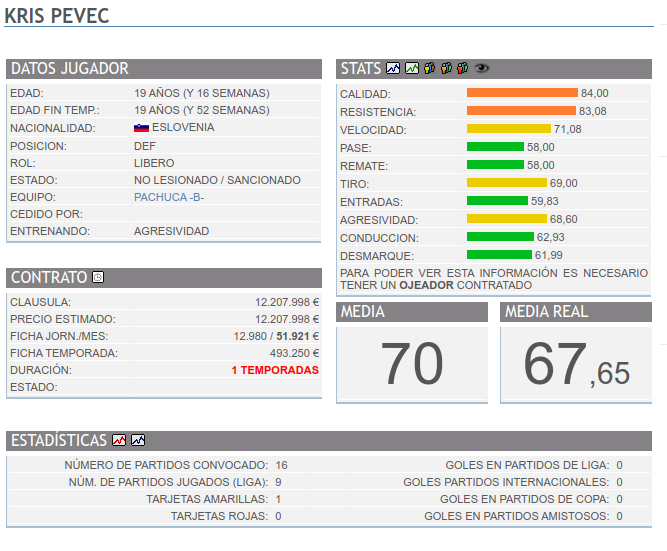667x551 pixels.
Task: Click the red 1 TEMPORADAS duration text
Action: coord(274,370)
